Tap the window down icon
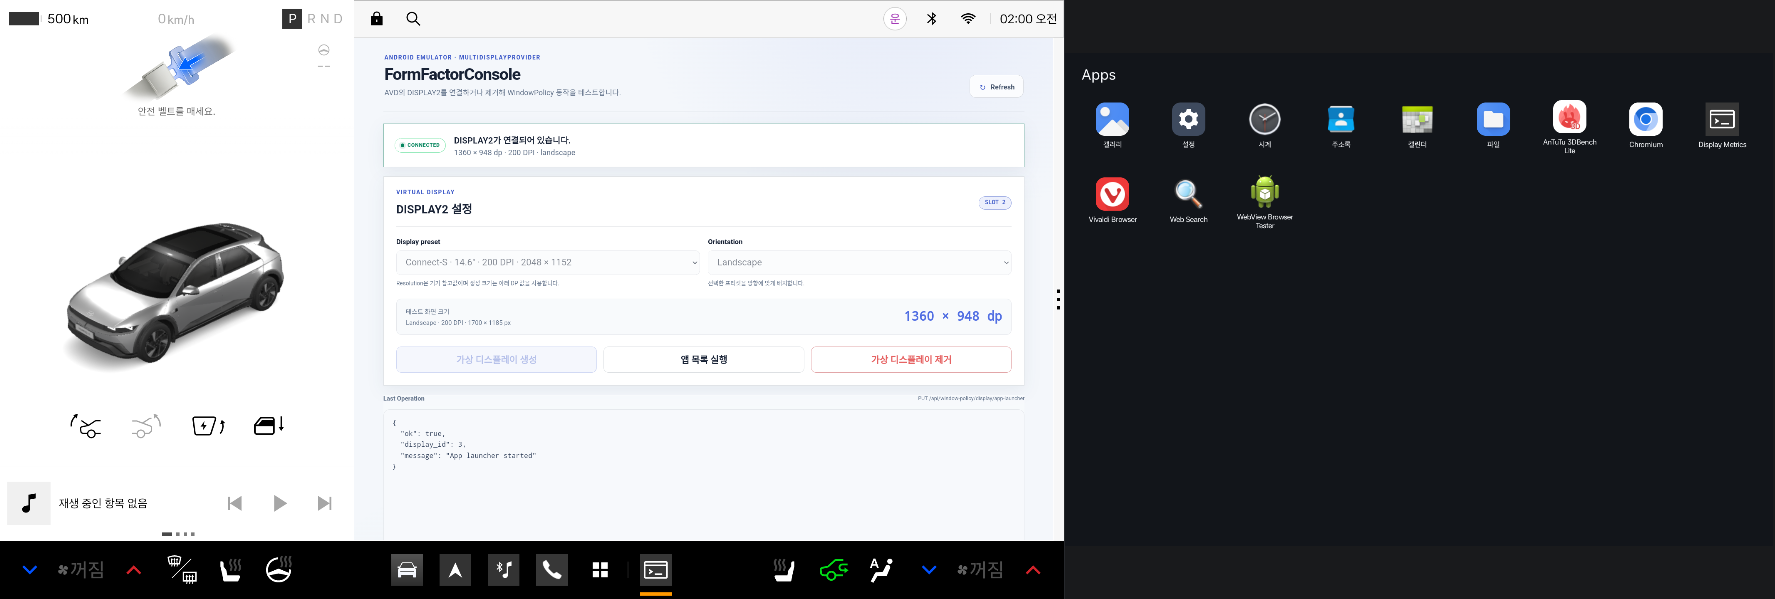Viewport: 1775px width, 599px height. 269,425
